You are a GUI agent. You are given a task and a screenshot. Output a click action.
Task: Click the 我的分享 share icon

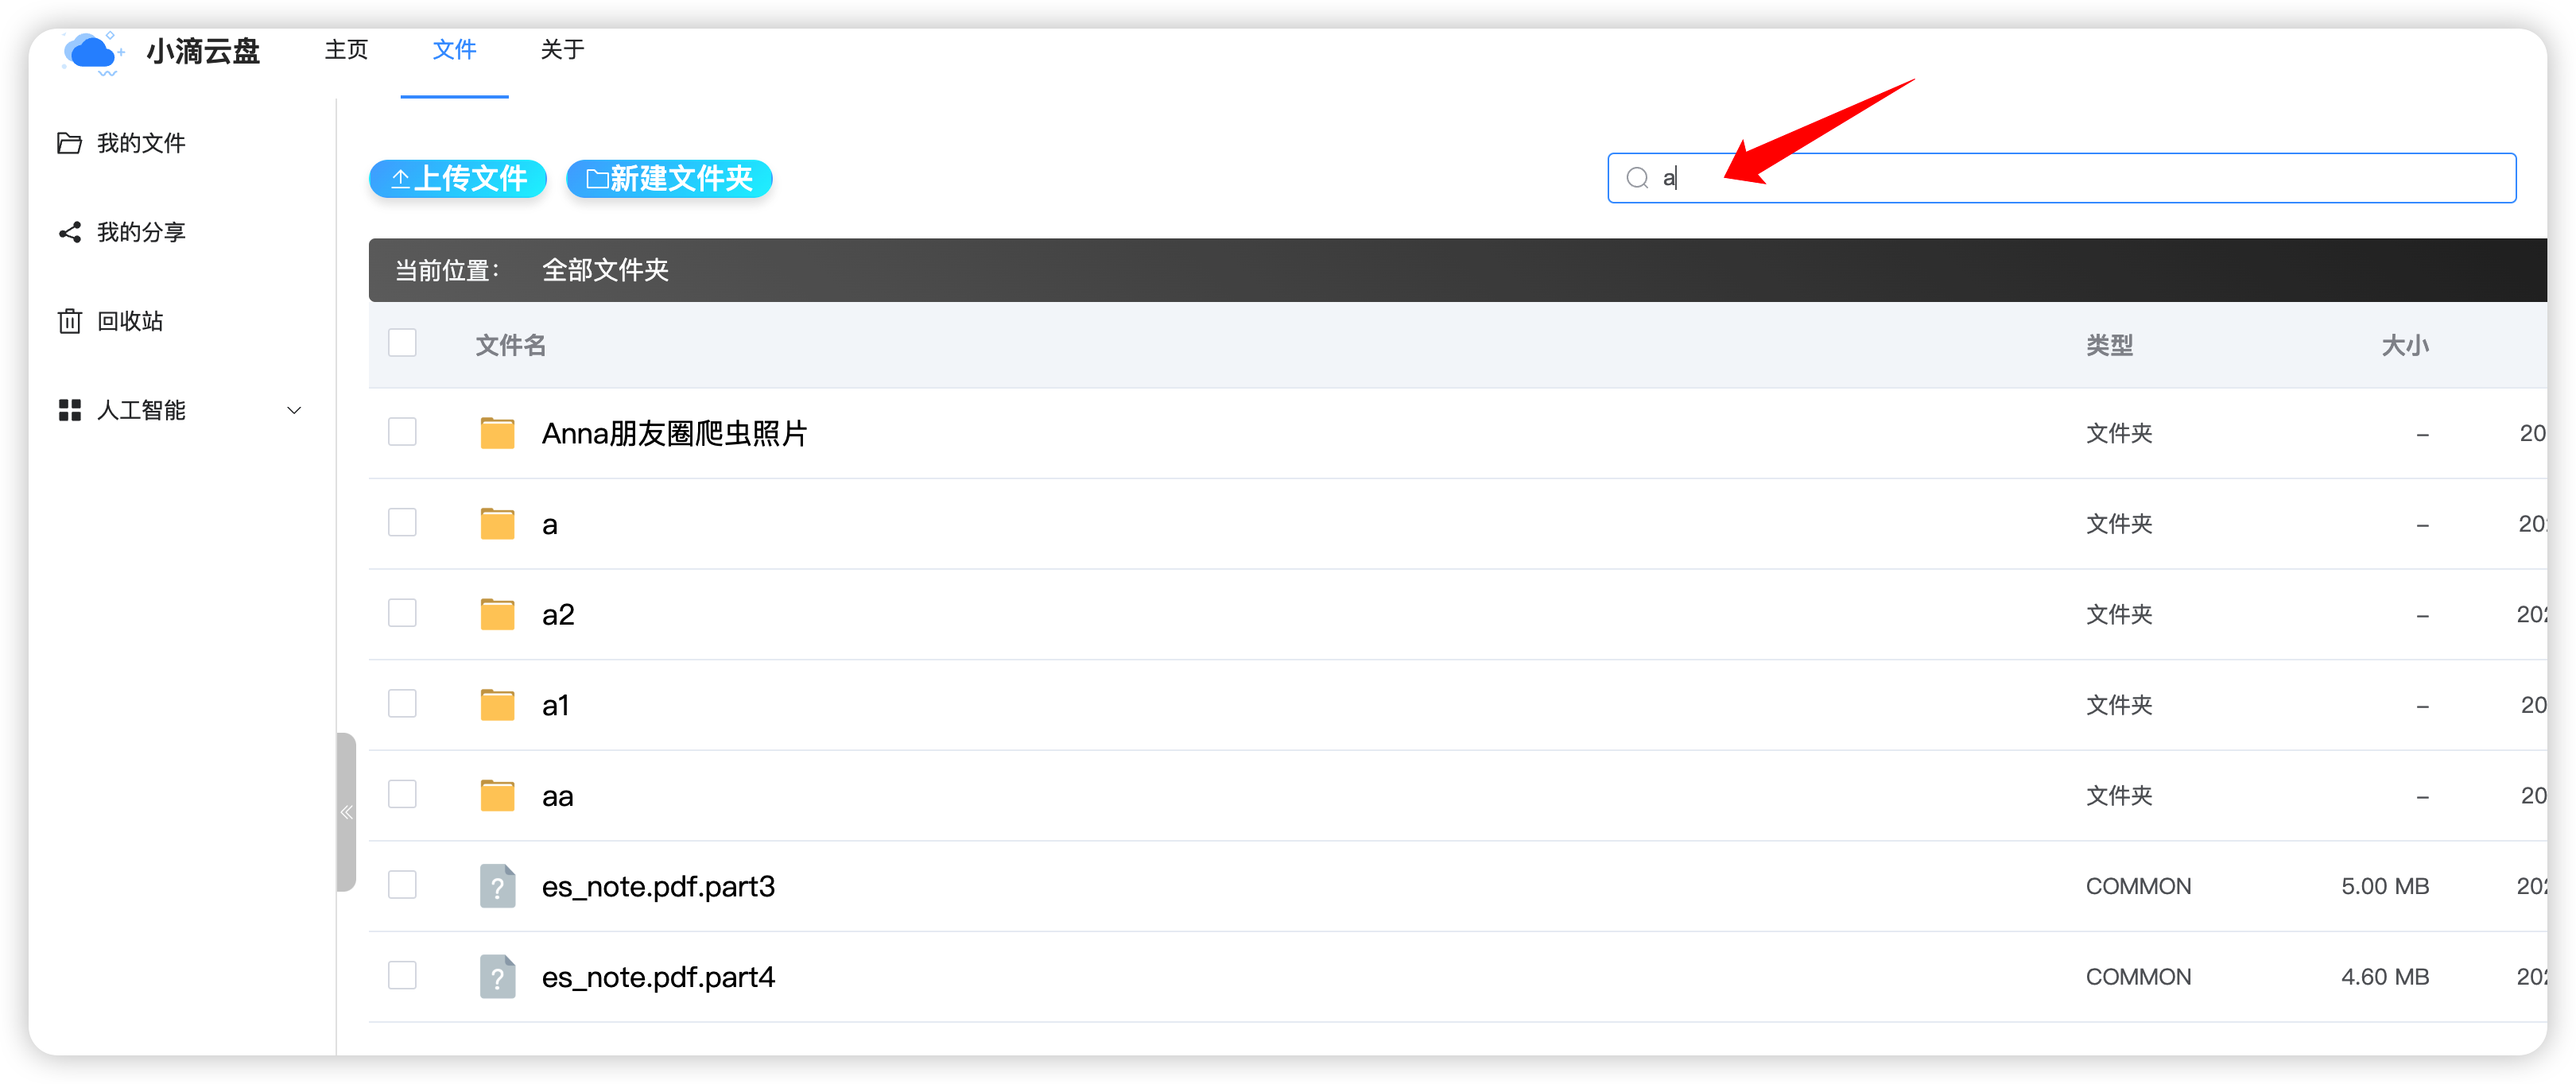[69, 232]
